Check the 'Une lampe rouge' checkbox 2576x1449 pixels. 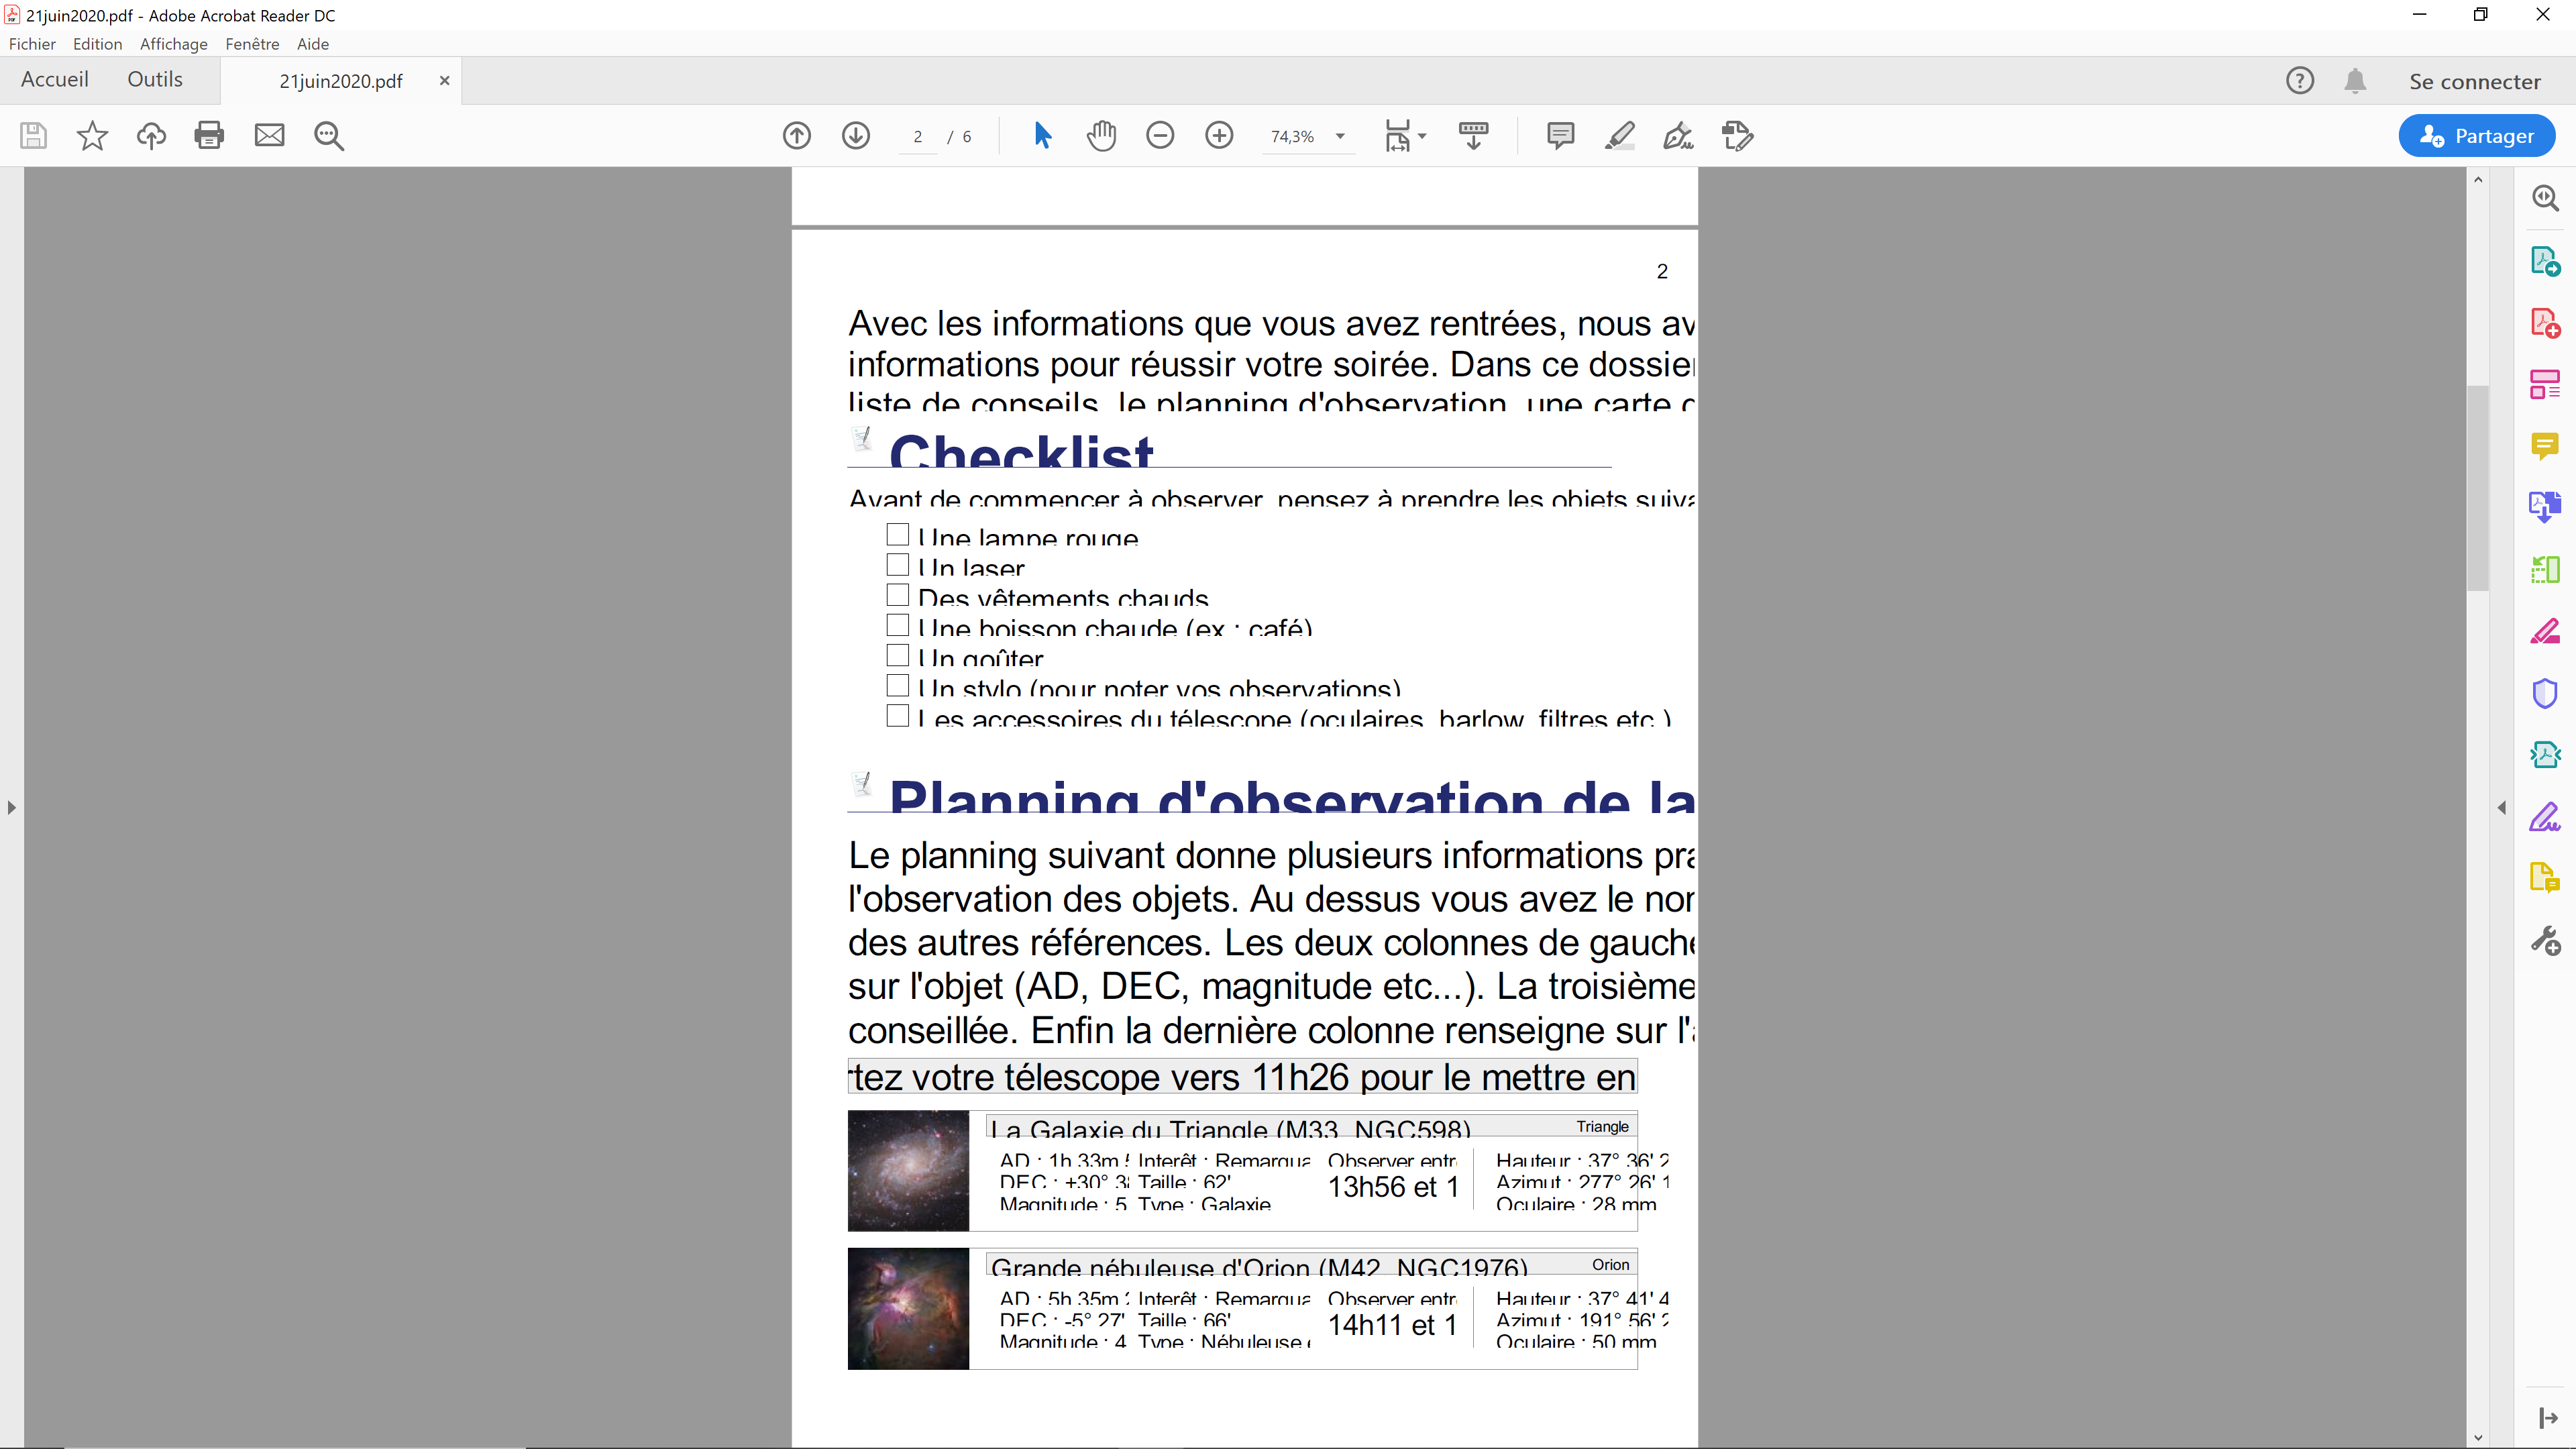click(898, 535)
